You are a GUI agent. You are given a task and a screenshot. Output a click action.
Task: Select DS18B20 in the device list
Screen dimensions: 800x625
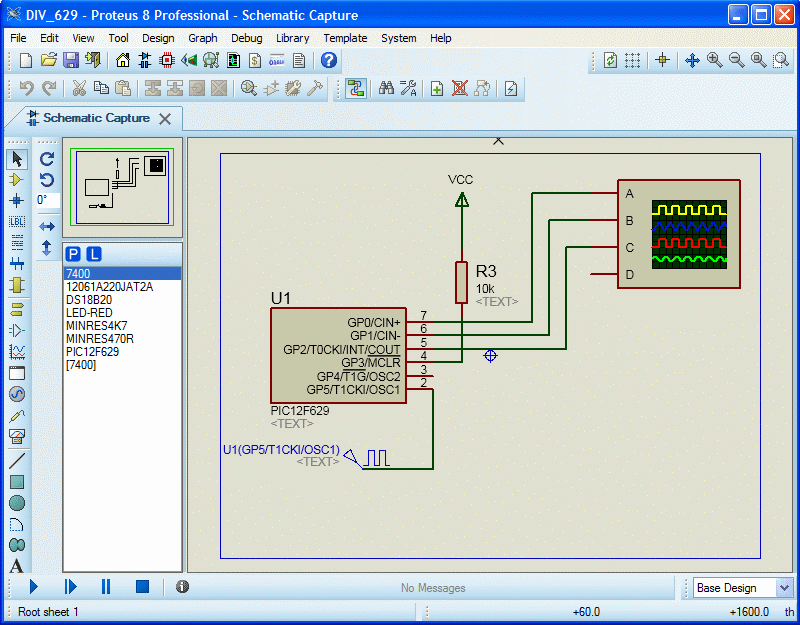point(122,300)
